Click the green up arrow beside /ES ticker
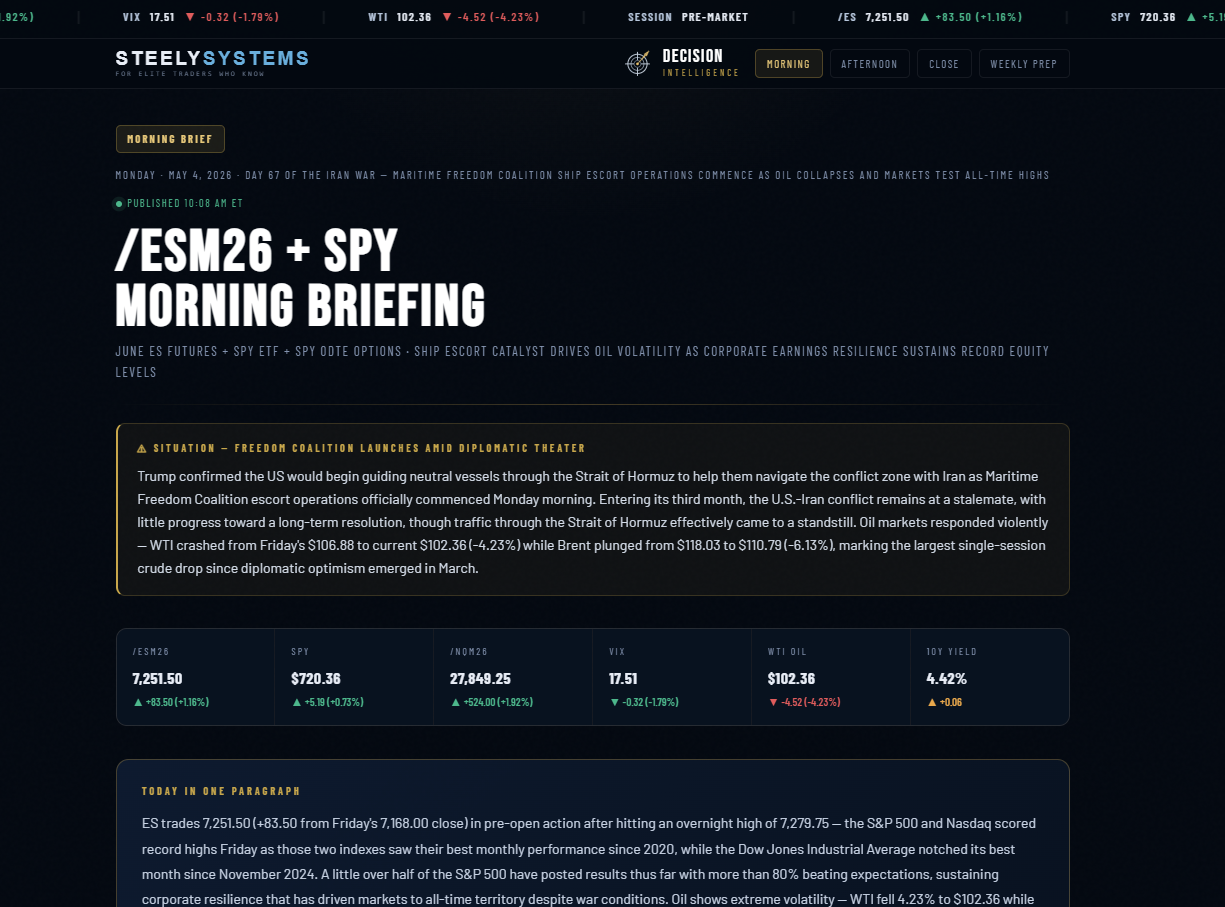The image size is (1225, 907). 924,17
